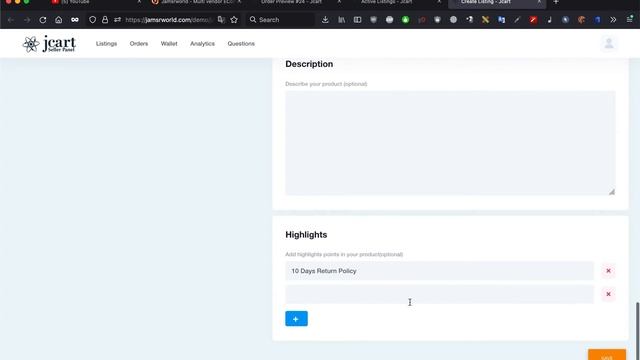The width and height of the screenshot is (640, 360).
Task: Click the jcart Seller Panel logo
Action: (49, 44)
